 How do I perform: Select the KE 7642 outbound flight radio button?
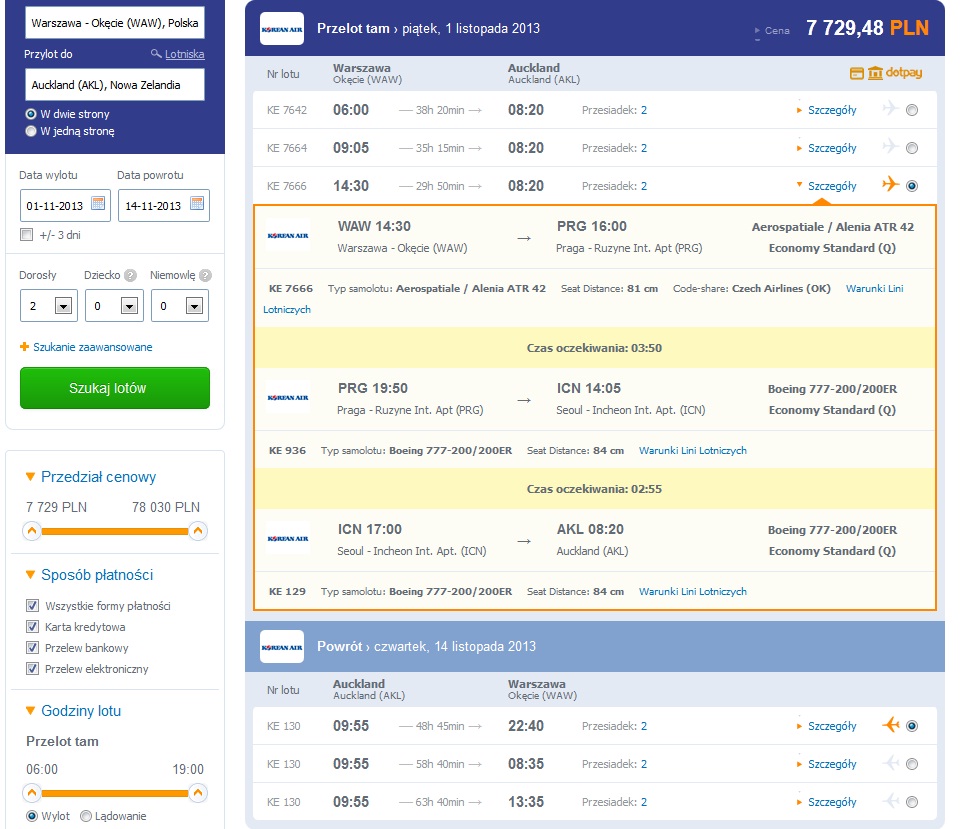(912, 110)
